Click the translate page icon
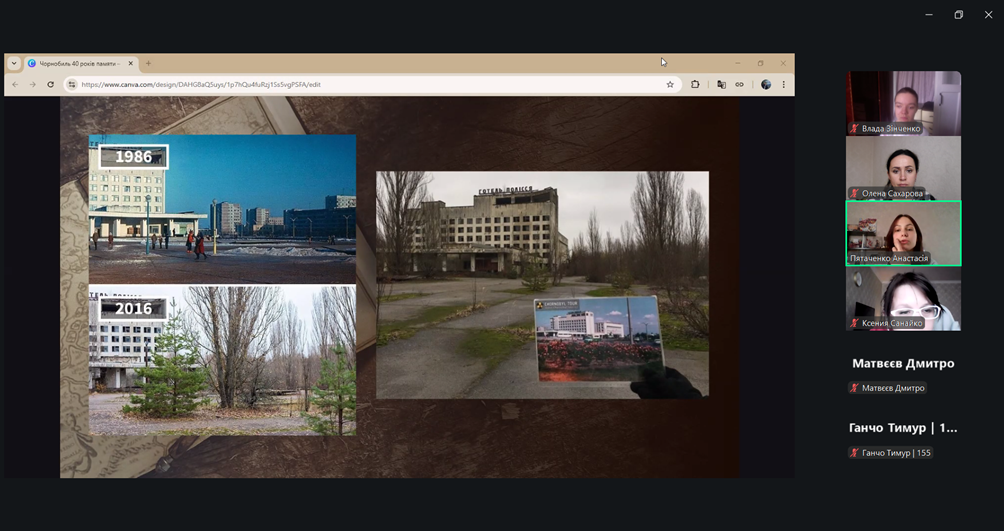 [x=721, y=85]
